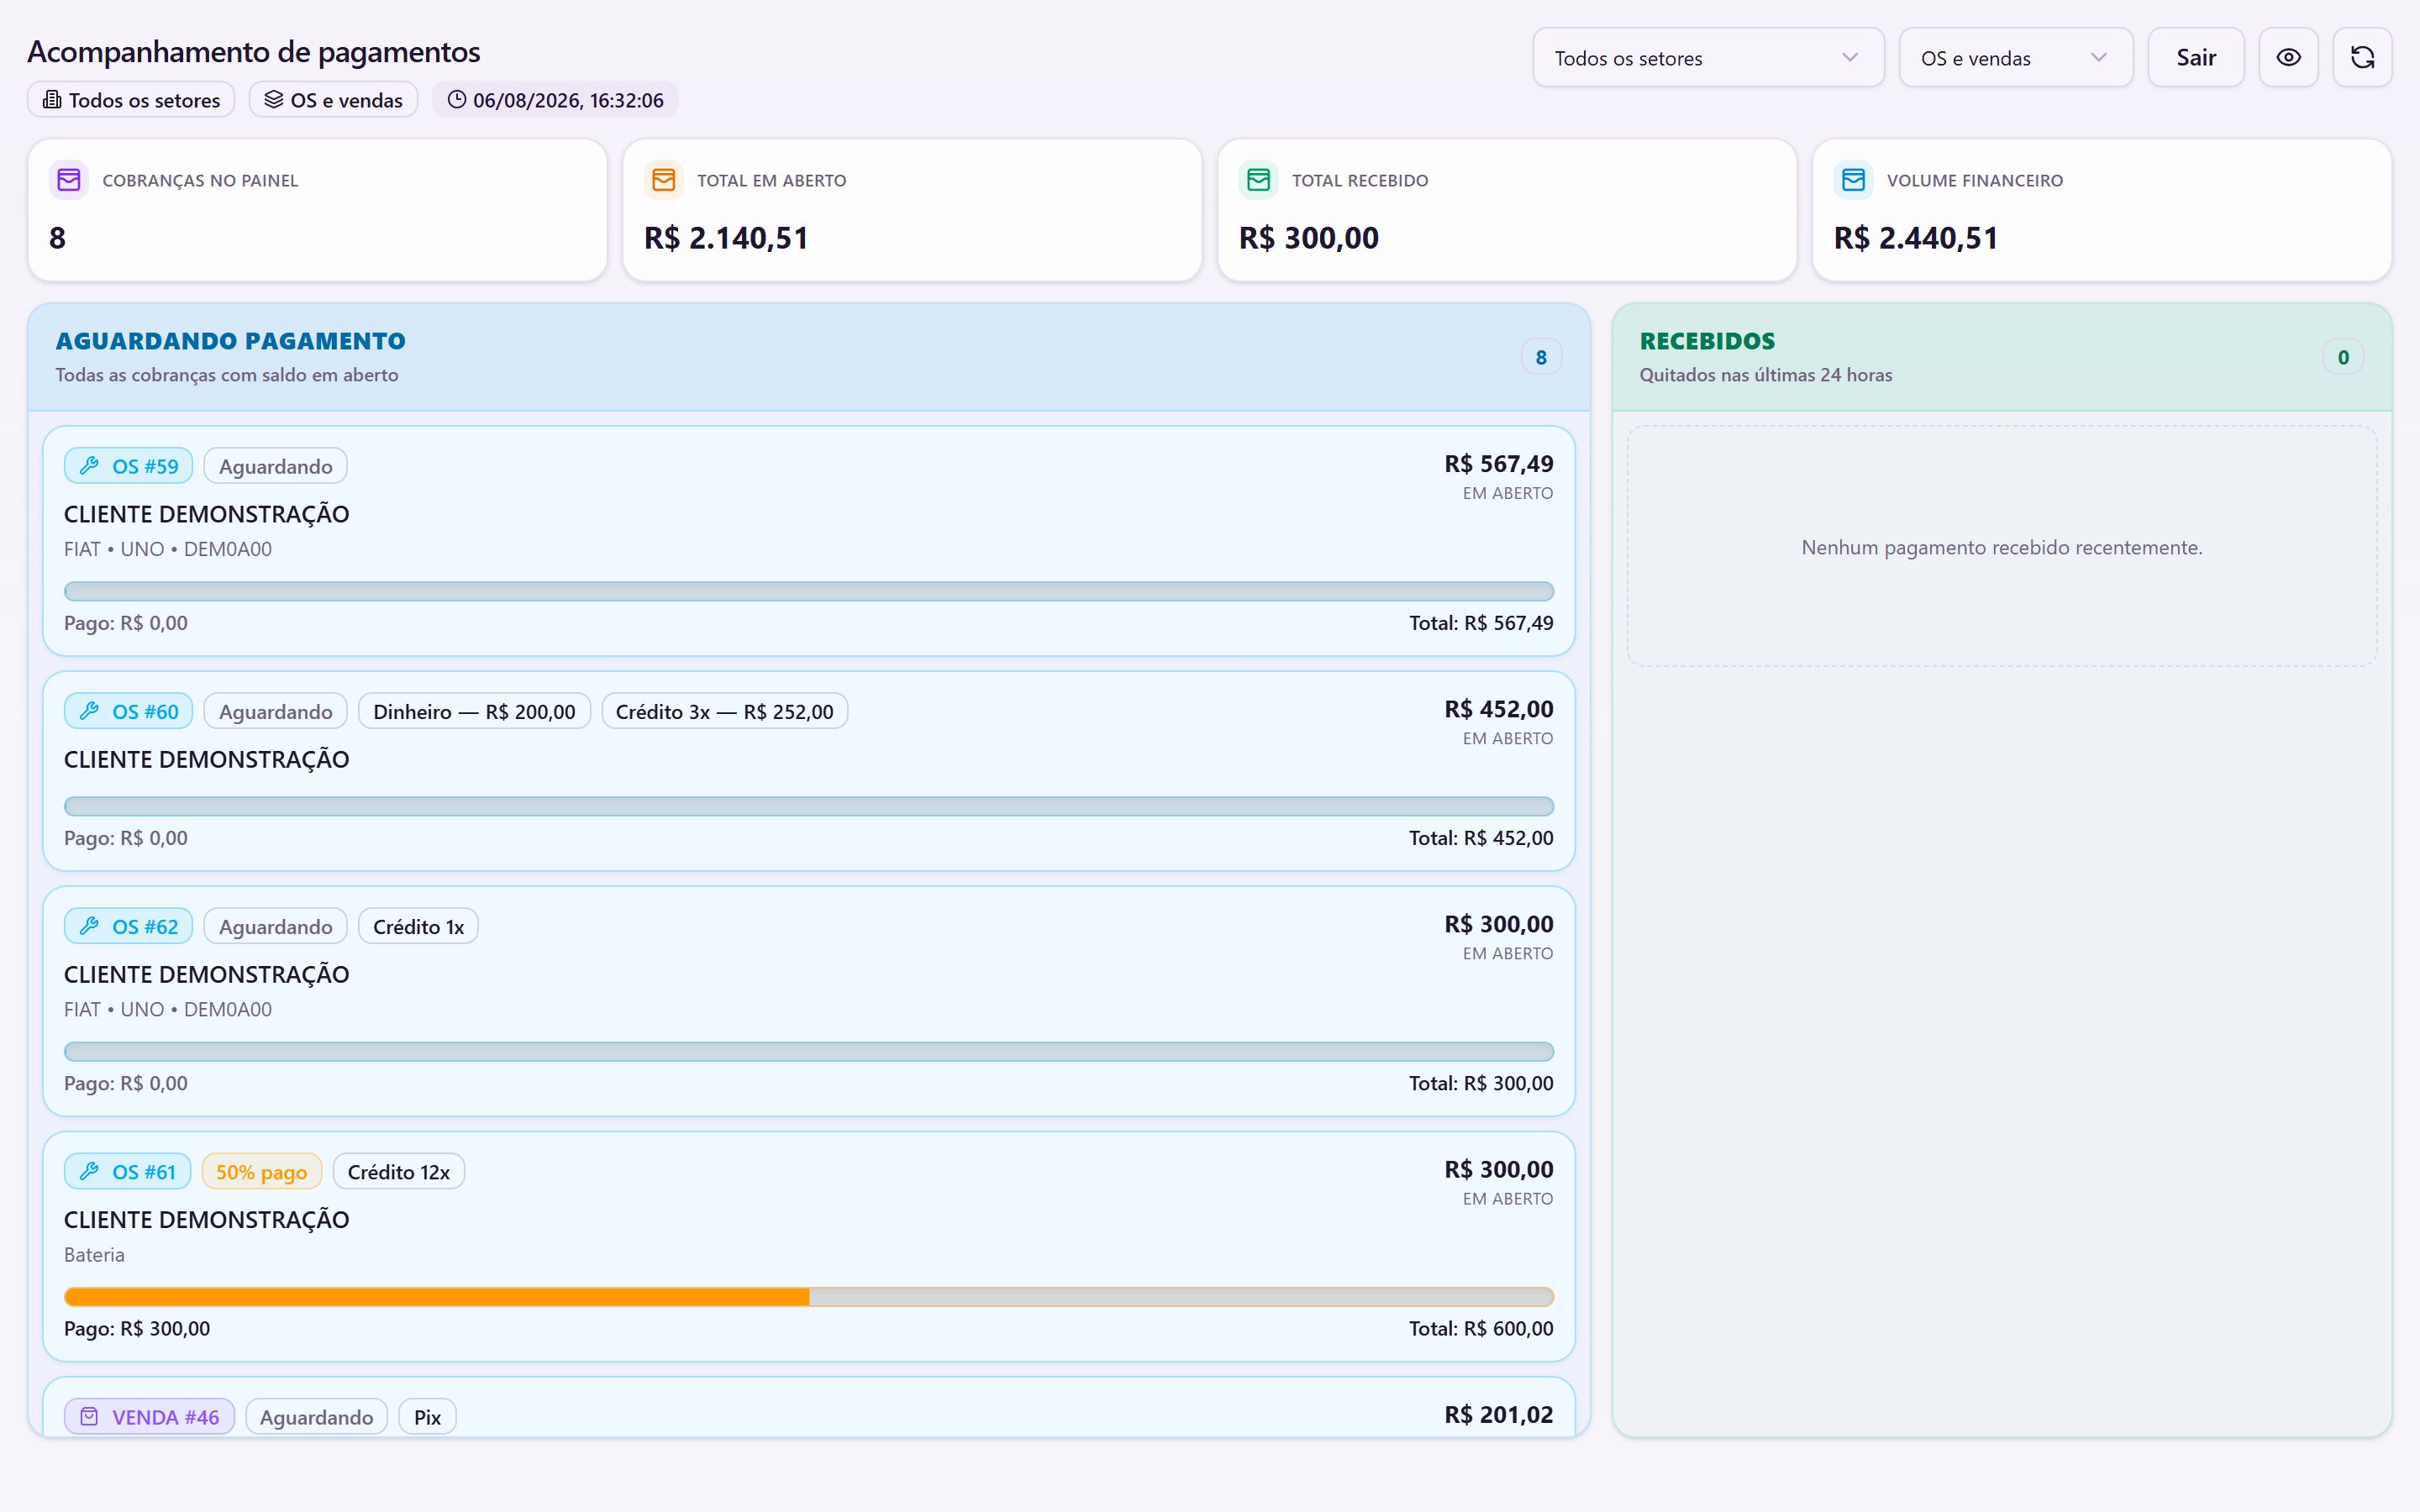This screenshot has width=2420, height=1512.
Task: Click the OS e vendas filter chip
Action: (333, 100)
